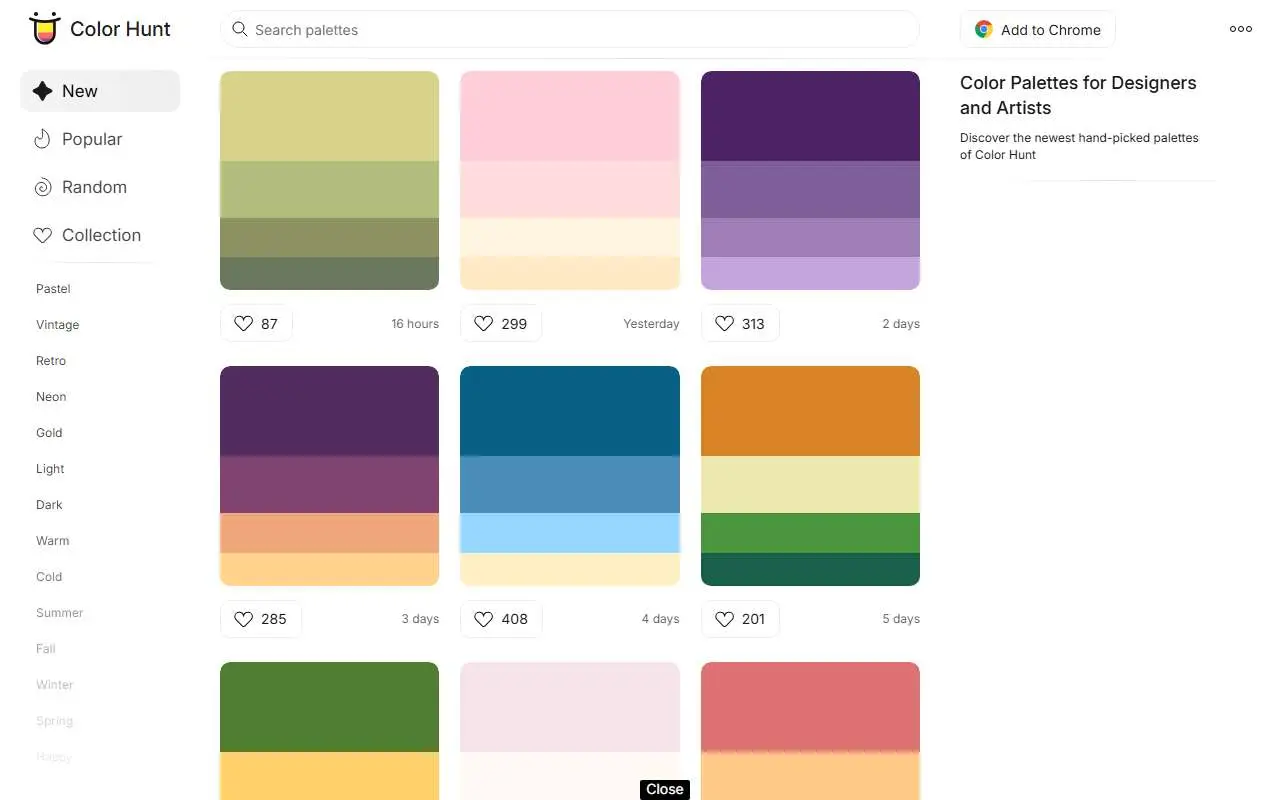Screen dimensions: 1280x800
Task: Click the "5 days" timestamp
Action: coord(901,619)
